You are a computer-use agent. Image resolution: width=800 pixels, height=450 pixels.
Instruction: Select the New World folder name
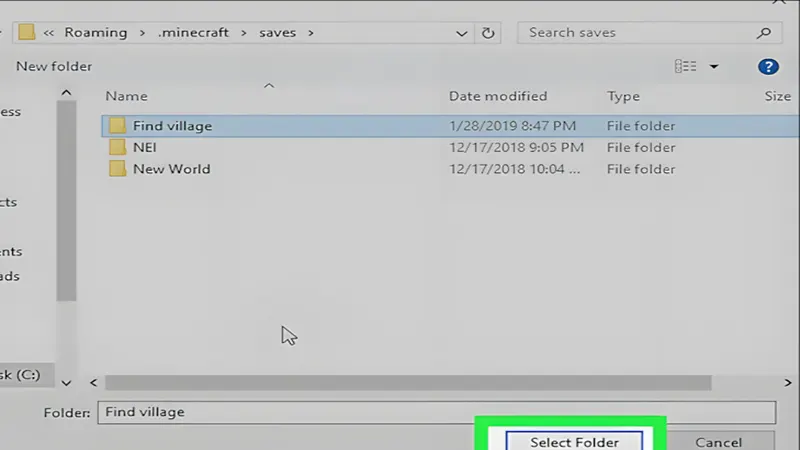click(x=171, y=169)
